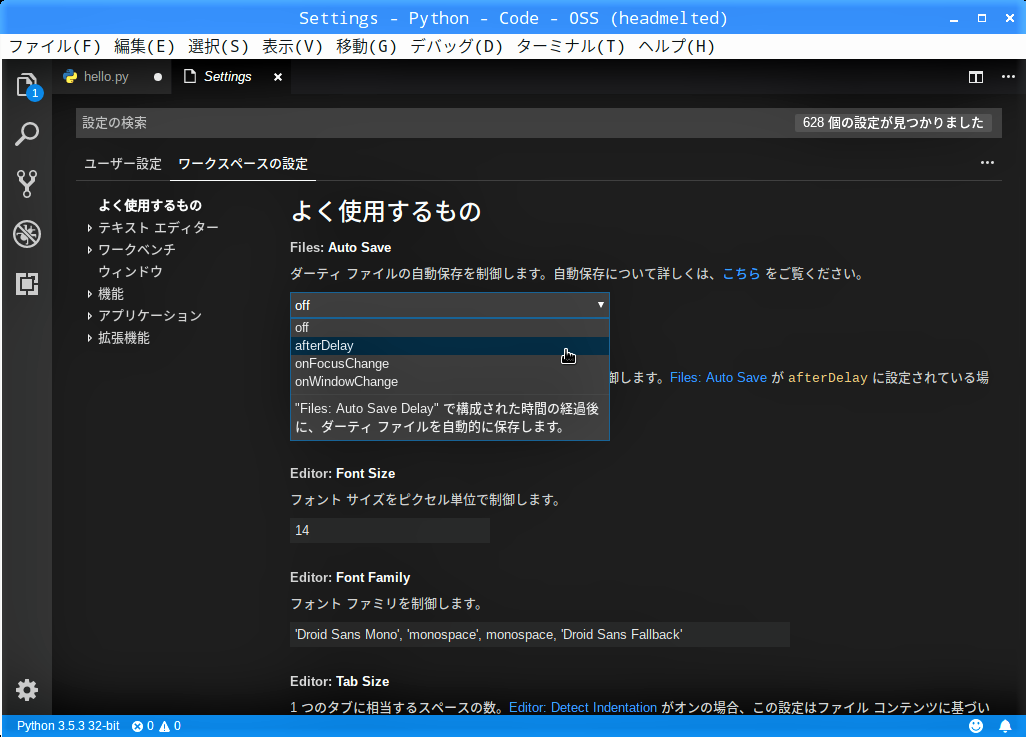The image size is (1026, 737).
Task: Open the Source Control view
Action: [x=27, y=184]
